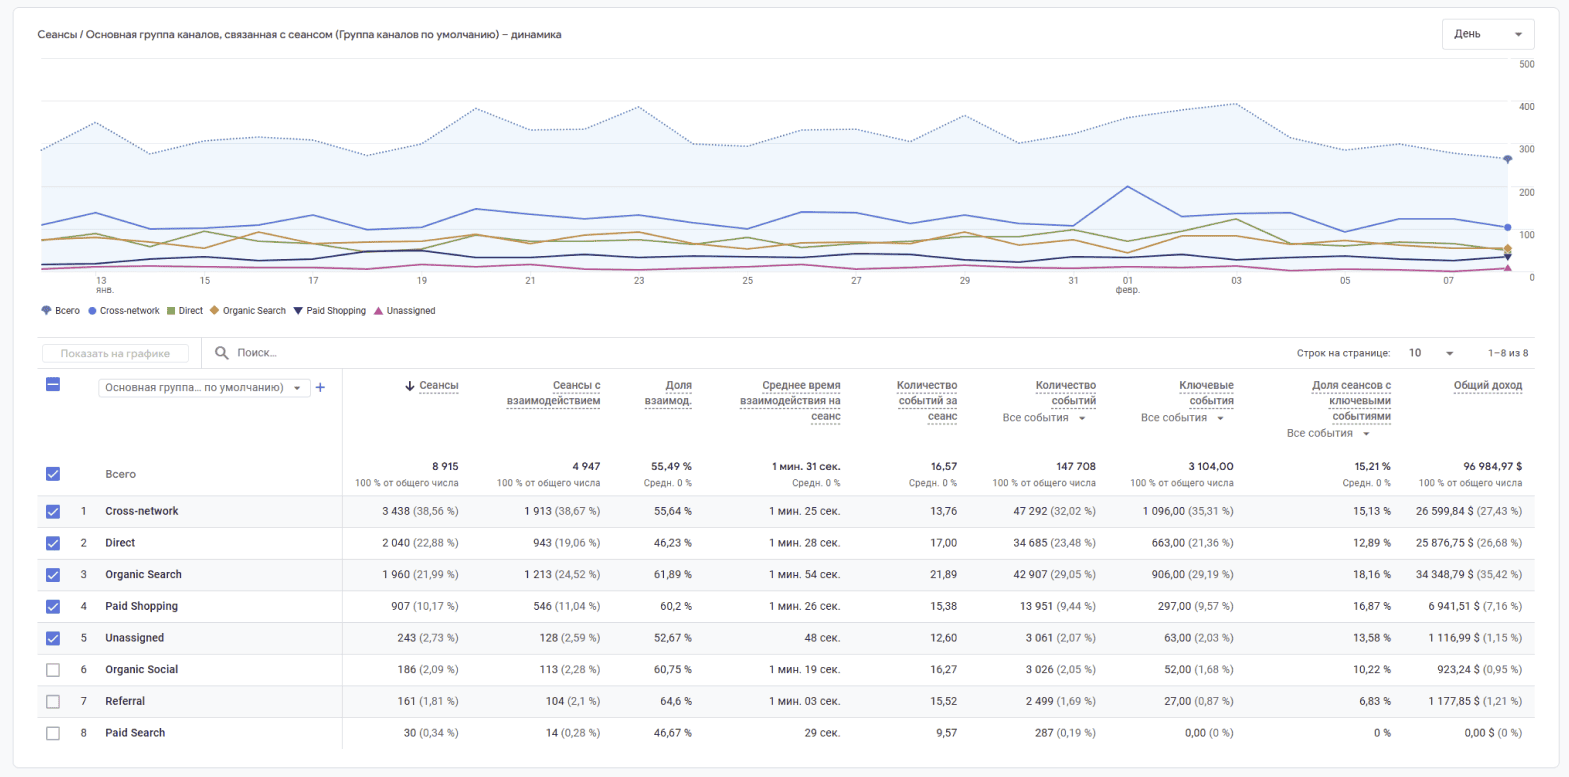
Task: Click the Paid Shopping legend triangle
Action: pyautogui.click(x=298, y=311)
